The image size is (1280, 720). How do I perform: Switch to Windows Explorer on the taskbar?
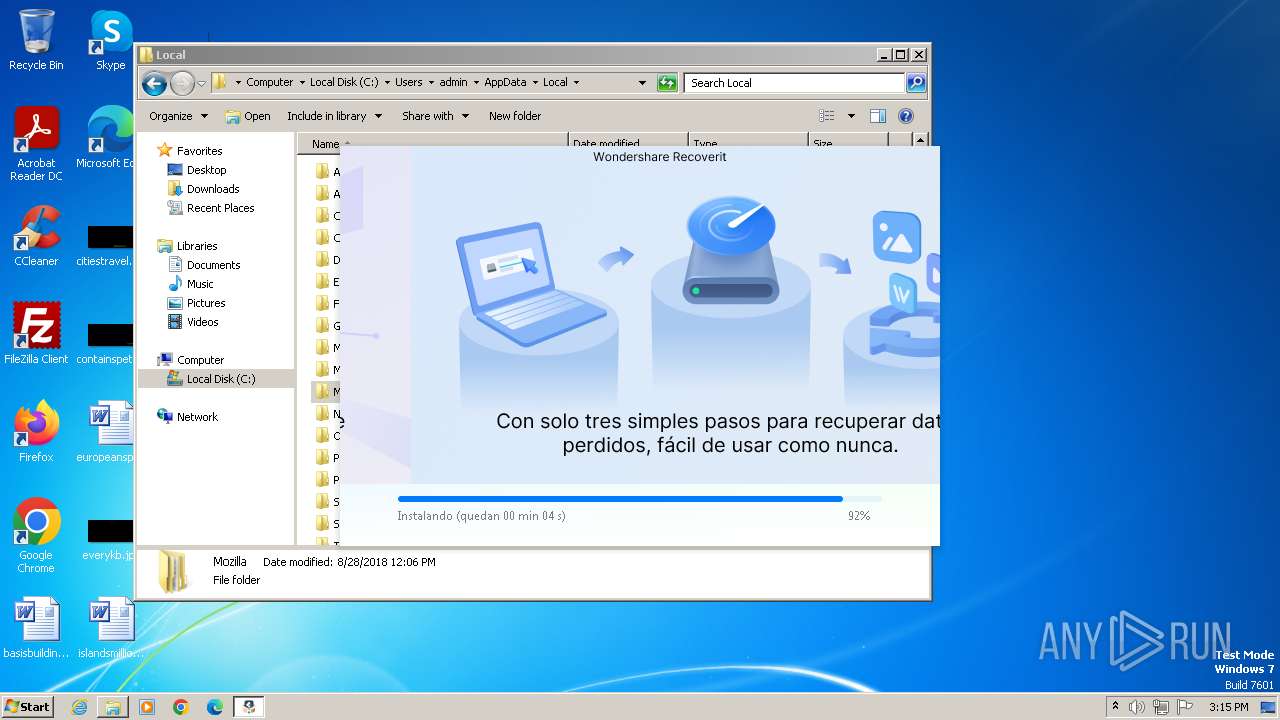113,707
